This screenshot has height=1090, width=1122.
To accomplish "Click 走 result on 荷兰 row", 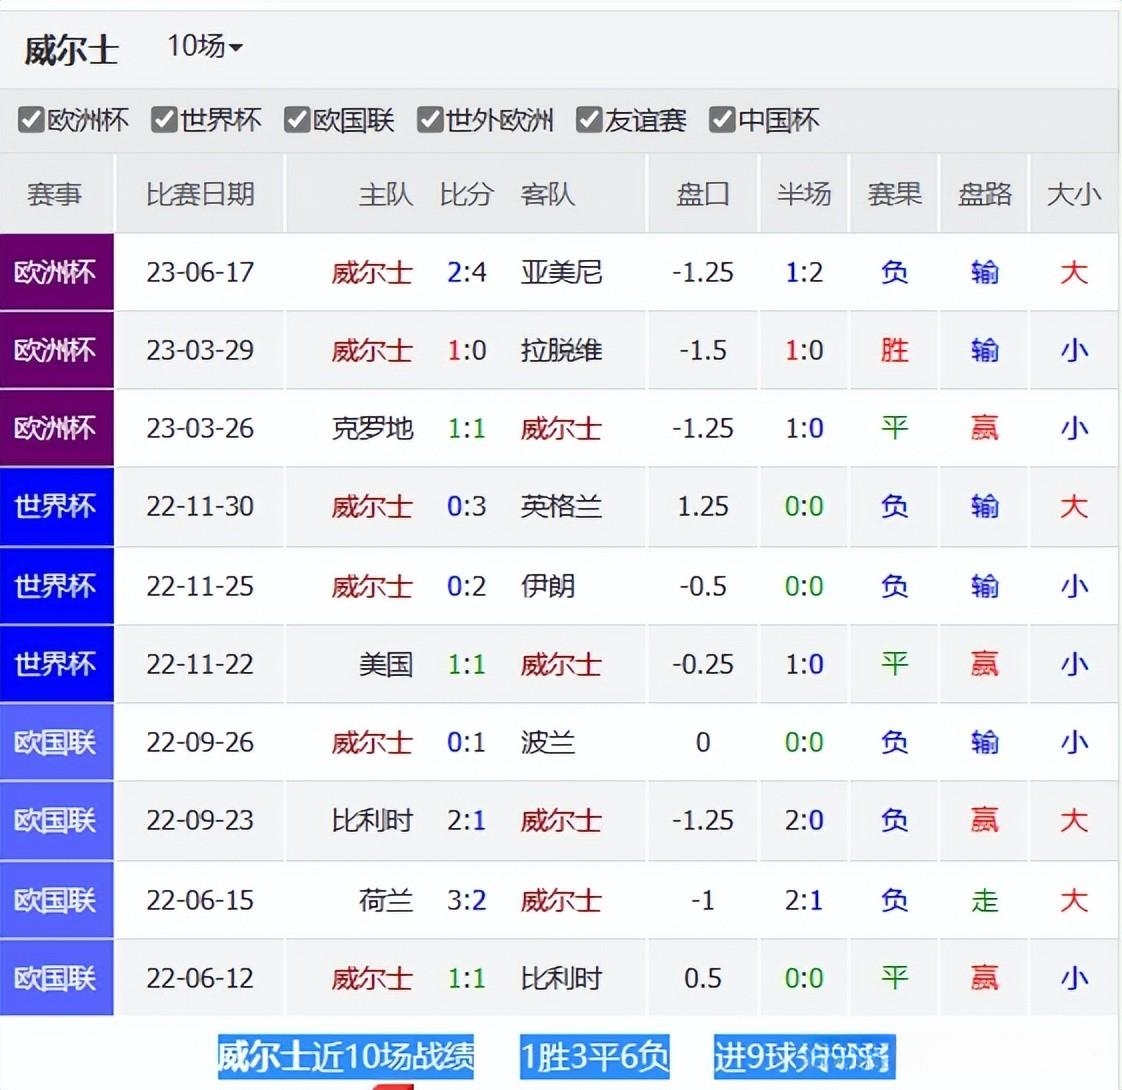I will coord(985,900).
